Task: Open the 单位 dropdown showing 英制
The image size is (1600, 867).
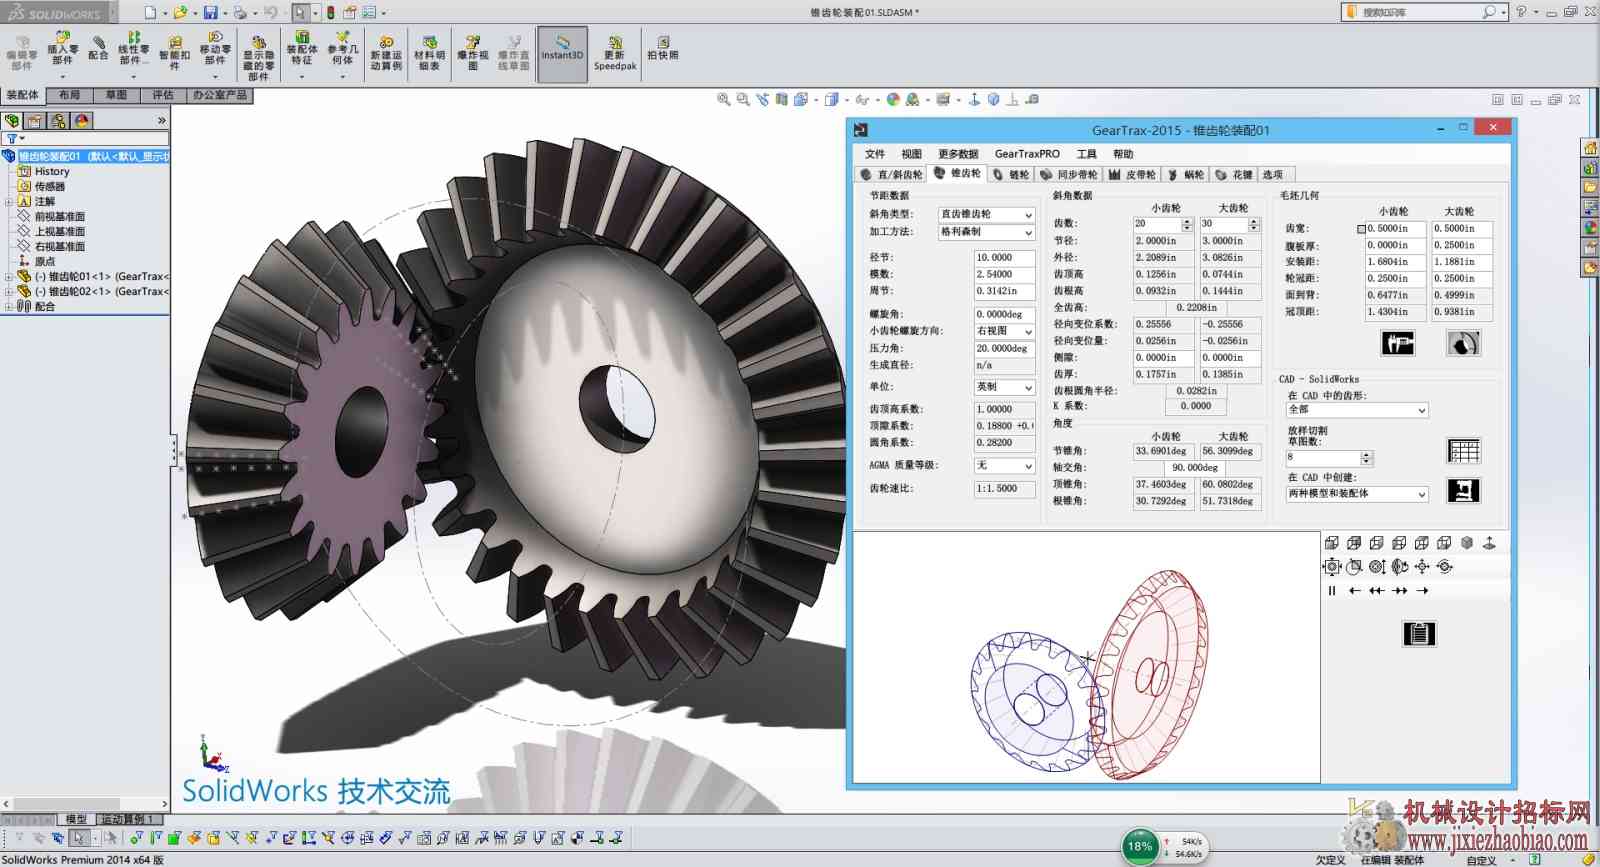Action: click(x=1005, y=387)
